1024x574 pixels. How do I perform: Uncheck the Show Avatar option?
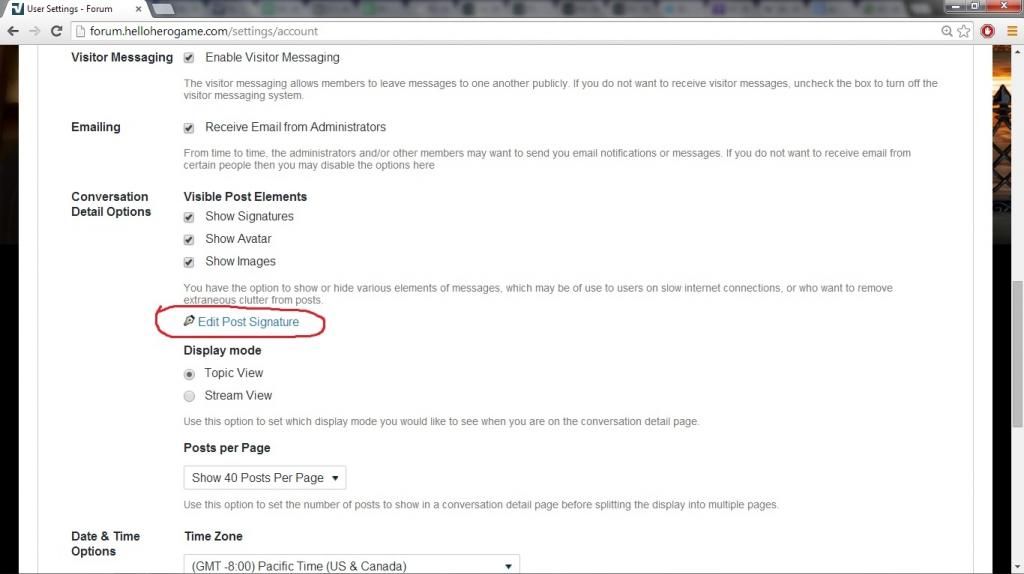(x=189, y=240)
